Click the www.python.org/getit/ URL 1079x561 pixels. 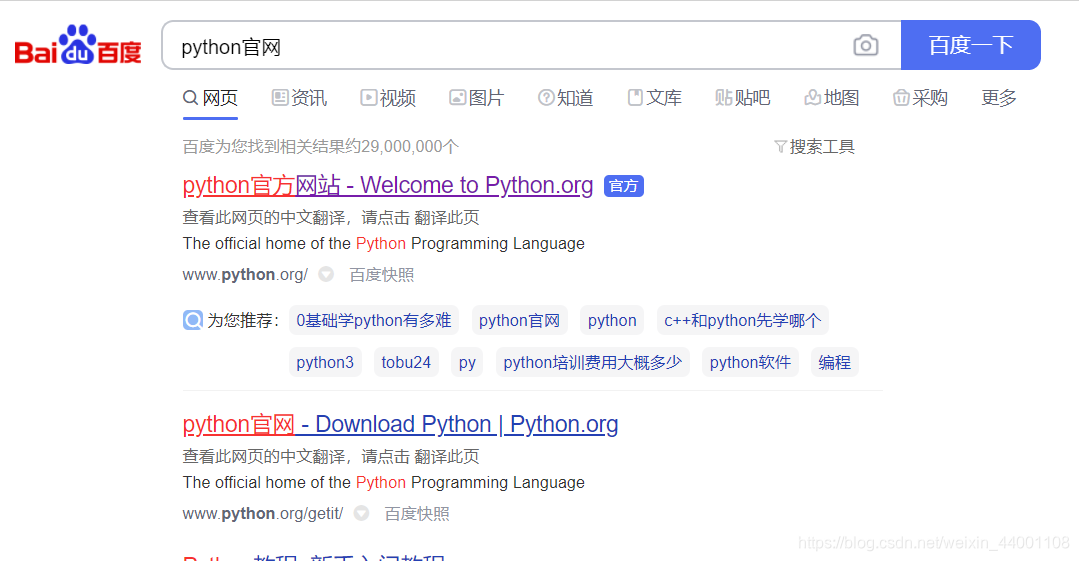tap(263, 514)
